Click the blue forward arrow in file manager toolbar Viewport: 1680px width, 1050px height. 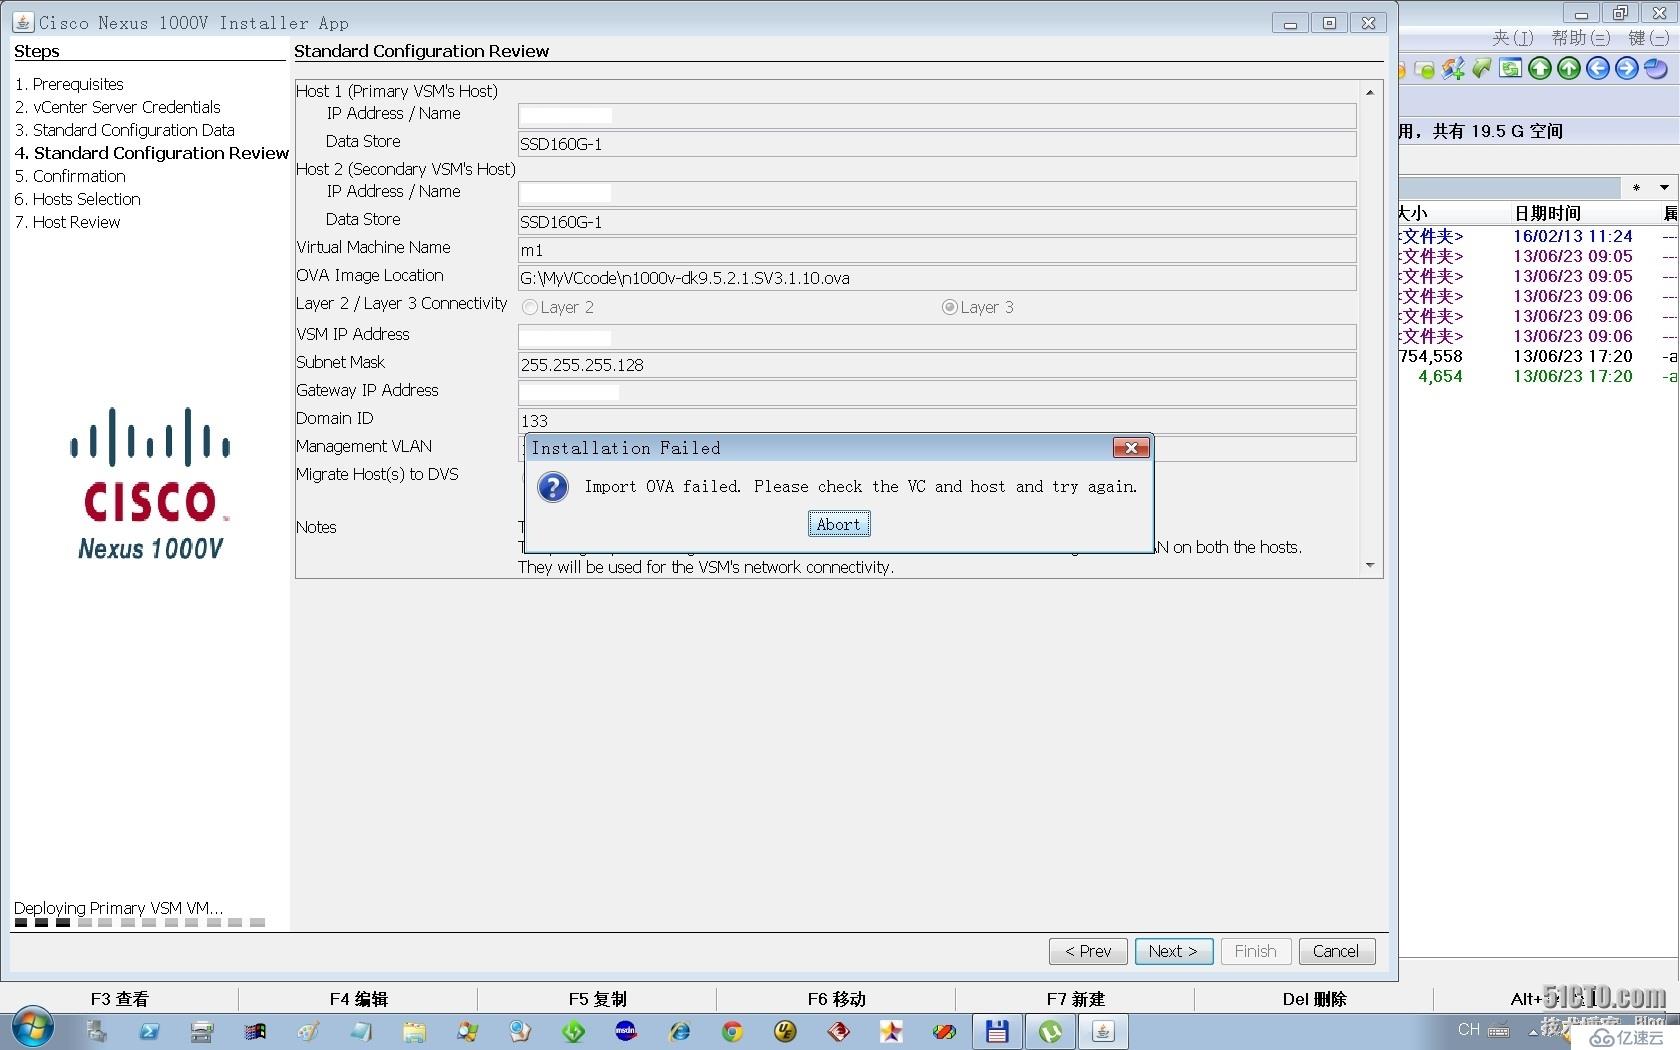tap(1627, 68)
